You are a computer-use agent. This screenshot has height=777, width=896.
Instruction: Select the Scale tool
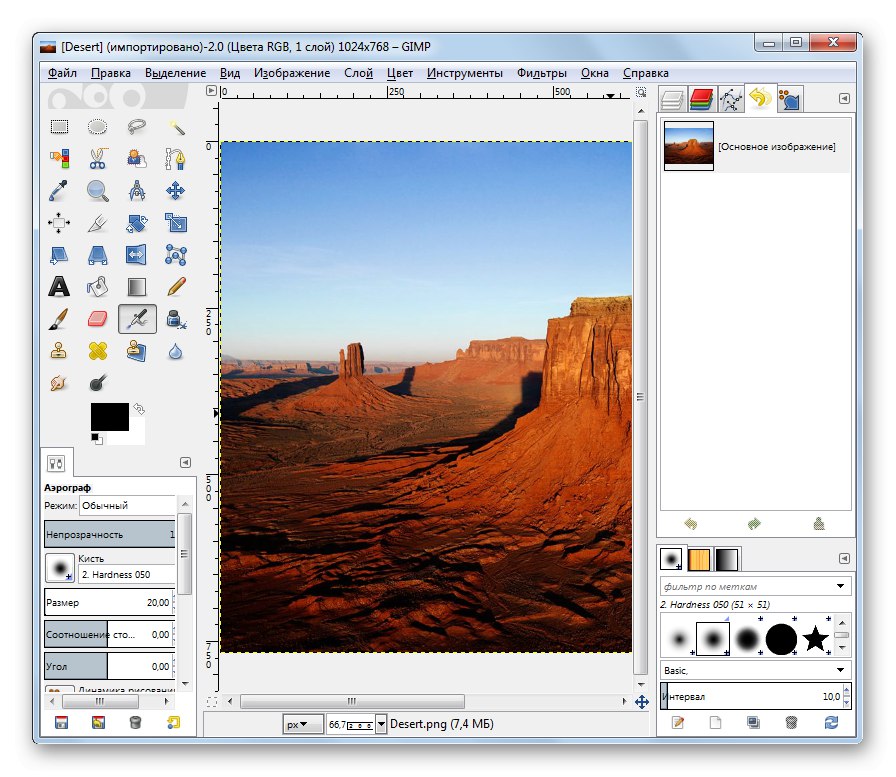(175, 223)
